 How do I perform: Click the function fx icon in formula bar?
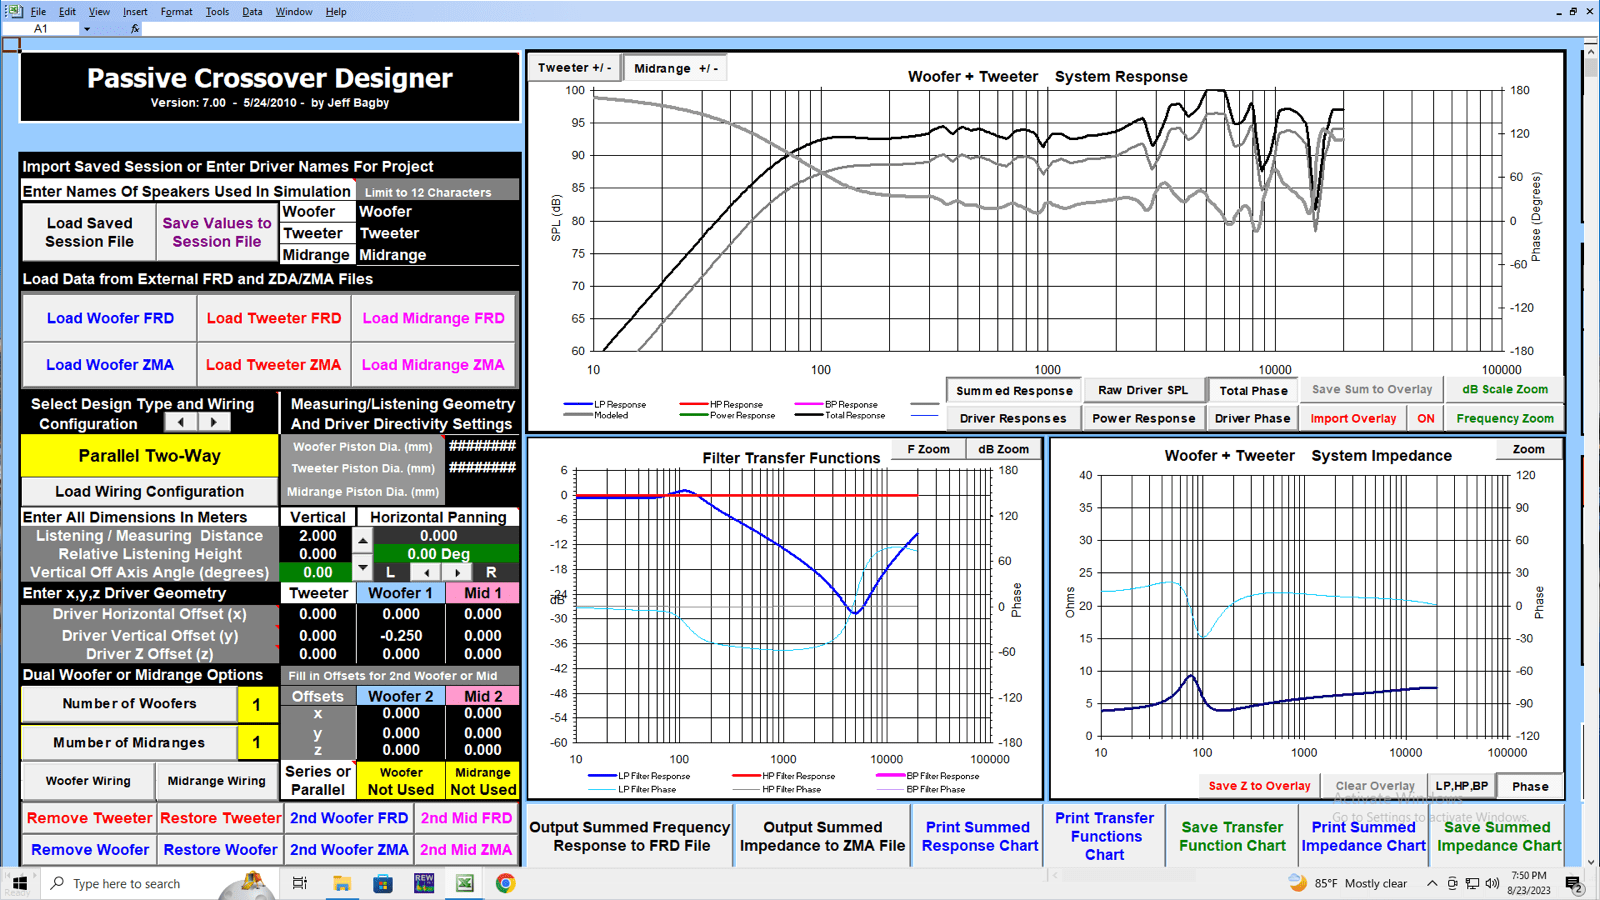pos(135,29)
